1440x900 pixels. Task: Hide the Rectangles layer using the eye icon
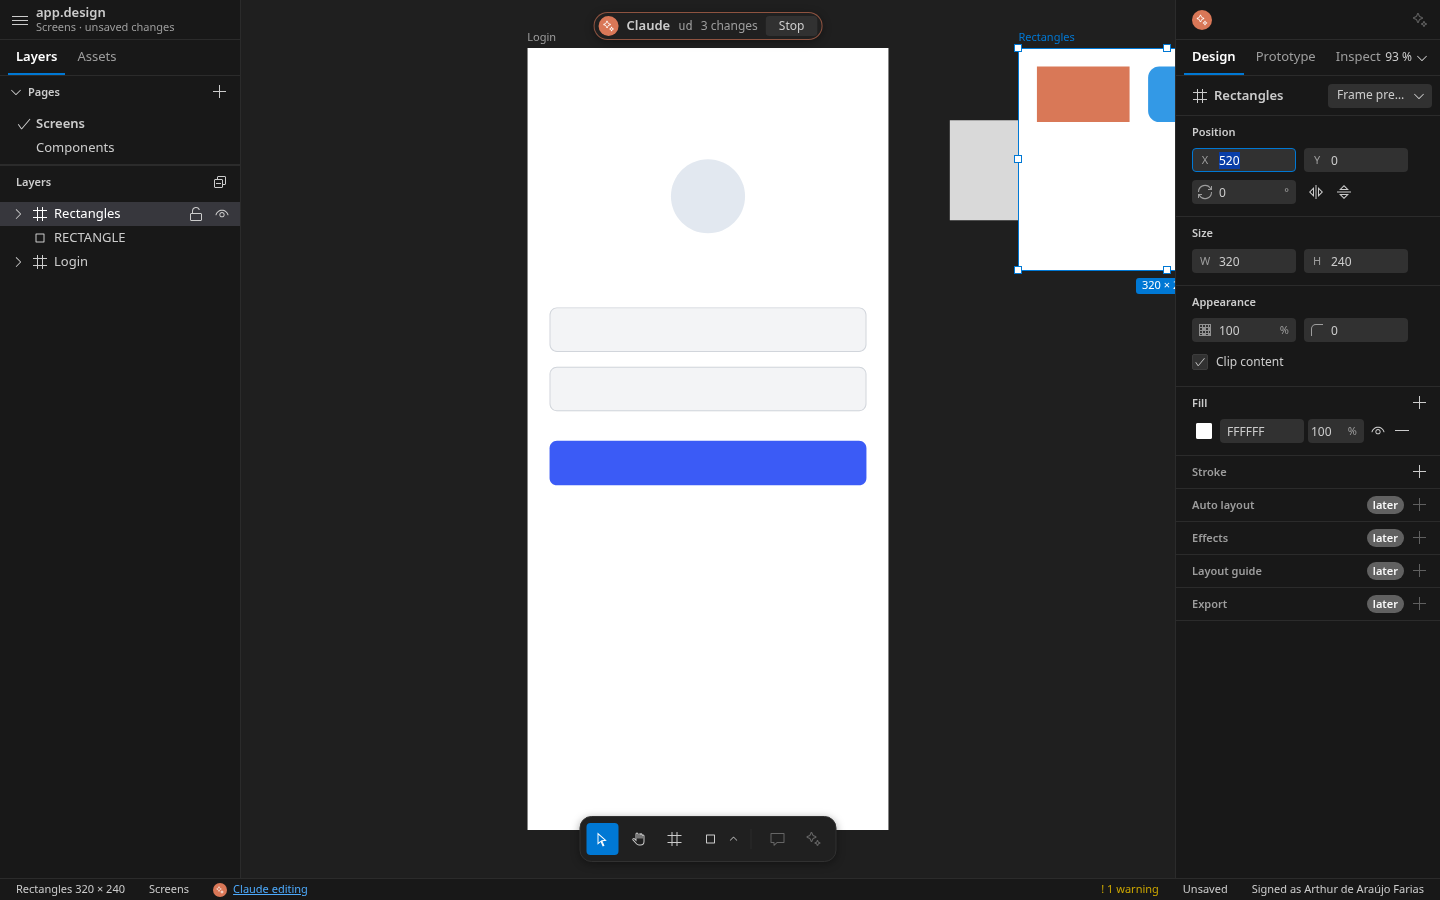pyautogui.click(x=222, y=214)
